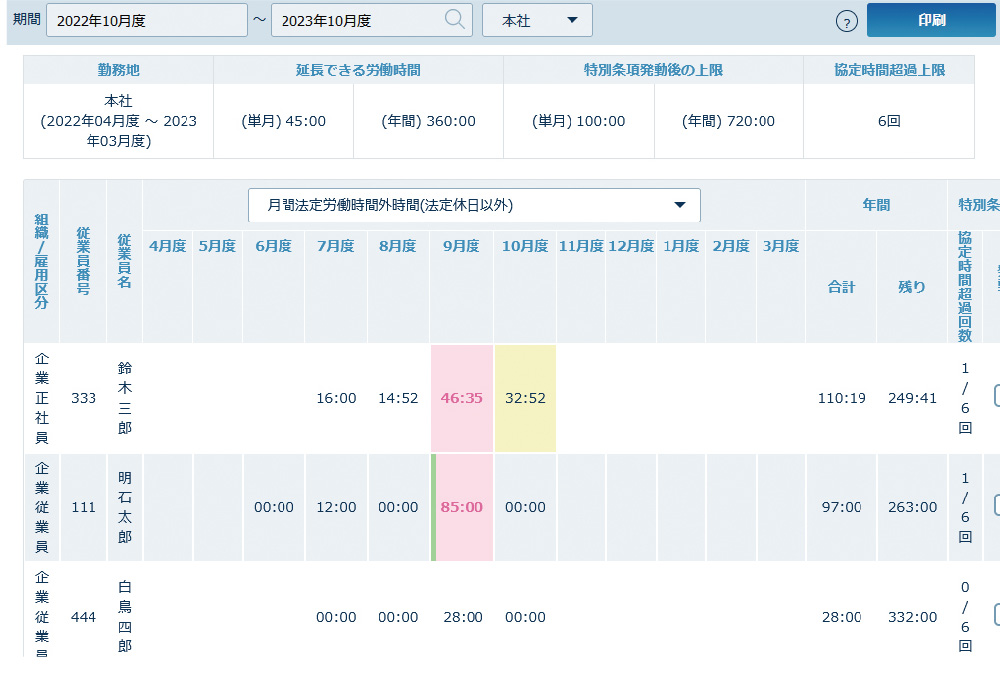Click the green marker on 明石太郎's 9月度 cell

coord(433,507)
